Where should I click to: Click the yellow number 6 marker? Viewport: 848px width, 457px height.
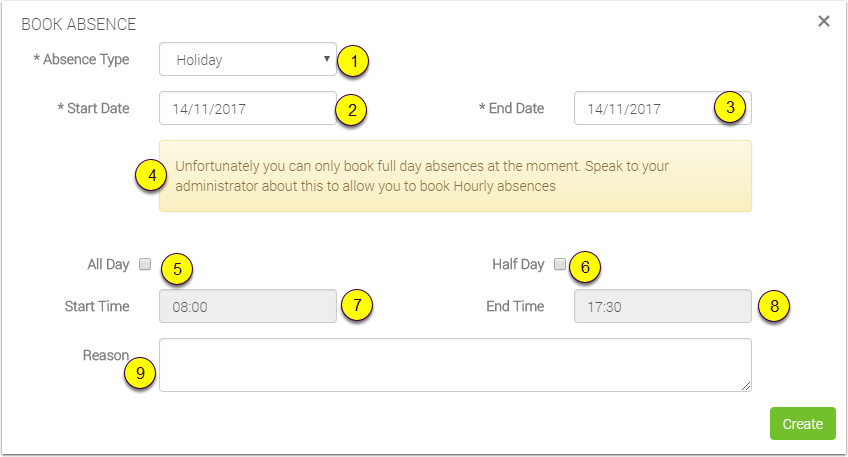click(x=586, y=266)
